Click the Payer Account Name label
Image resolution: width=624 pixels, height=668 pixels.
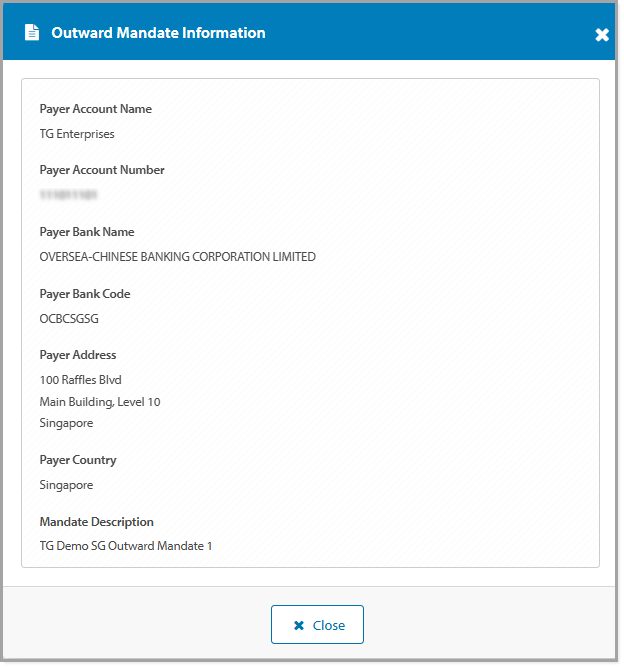(x=96, y=109)
